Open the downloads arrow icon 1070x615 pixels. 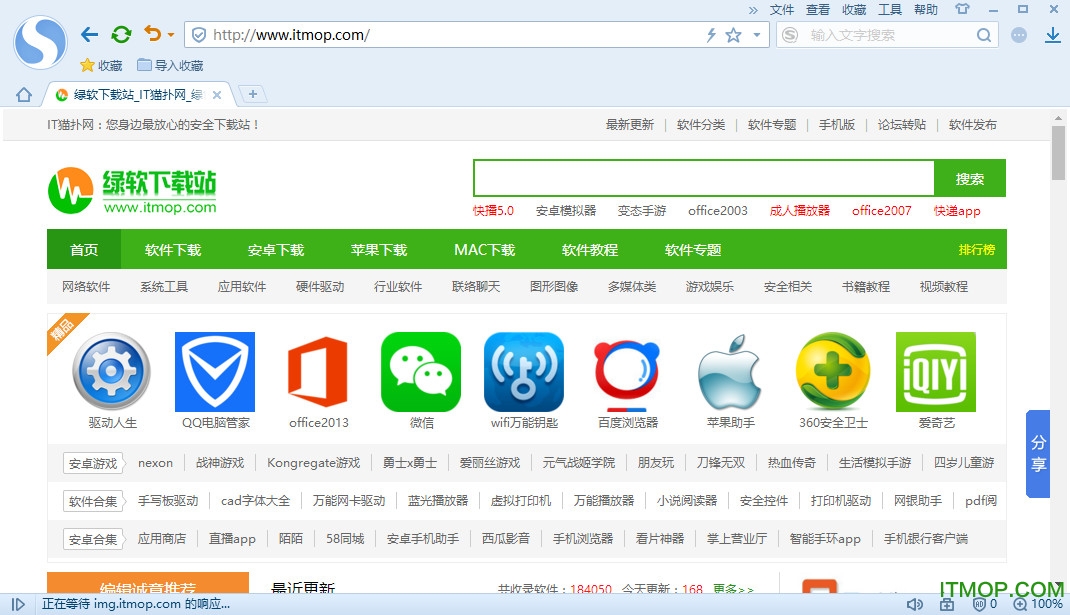click(x=1053, y=35)
